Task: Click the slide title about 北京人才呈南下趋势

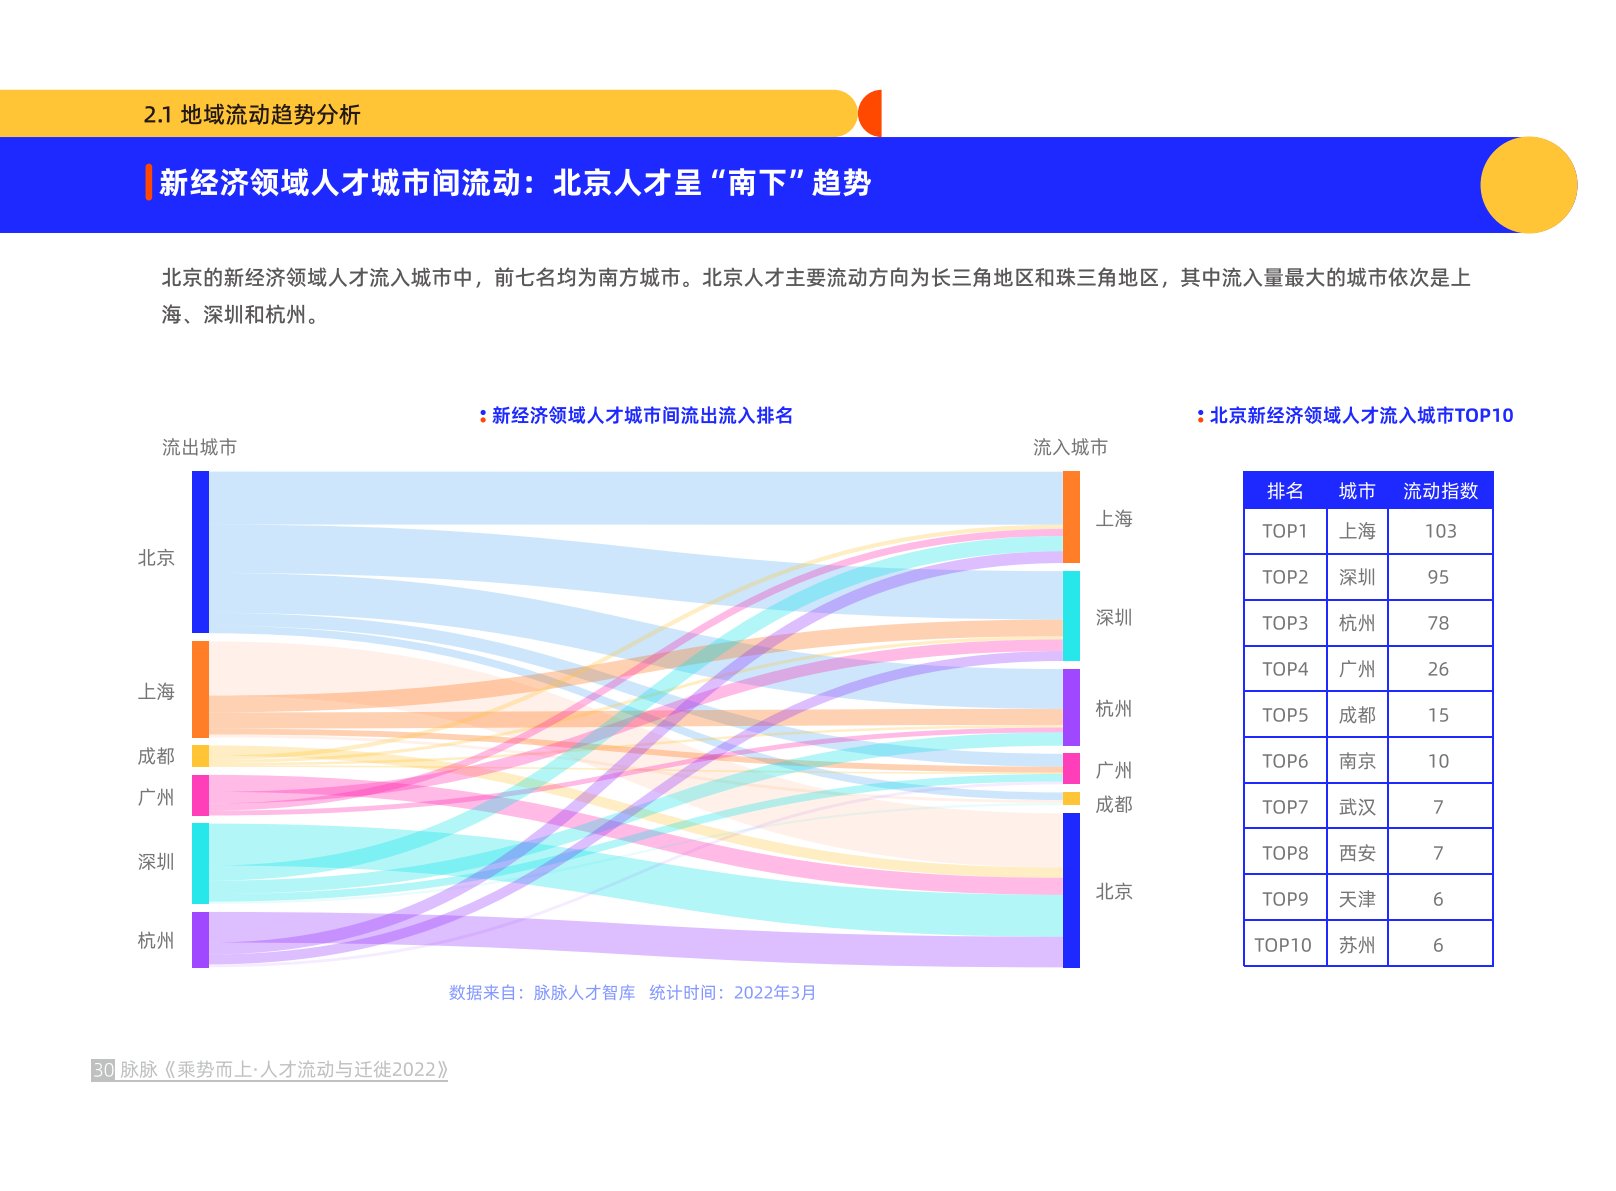Action: (x=515, y=183)
